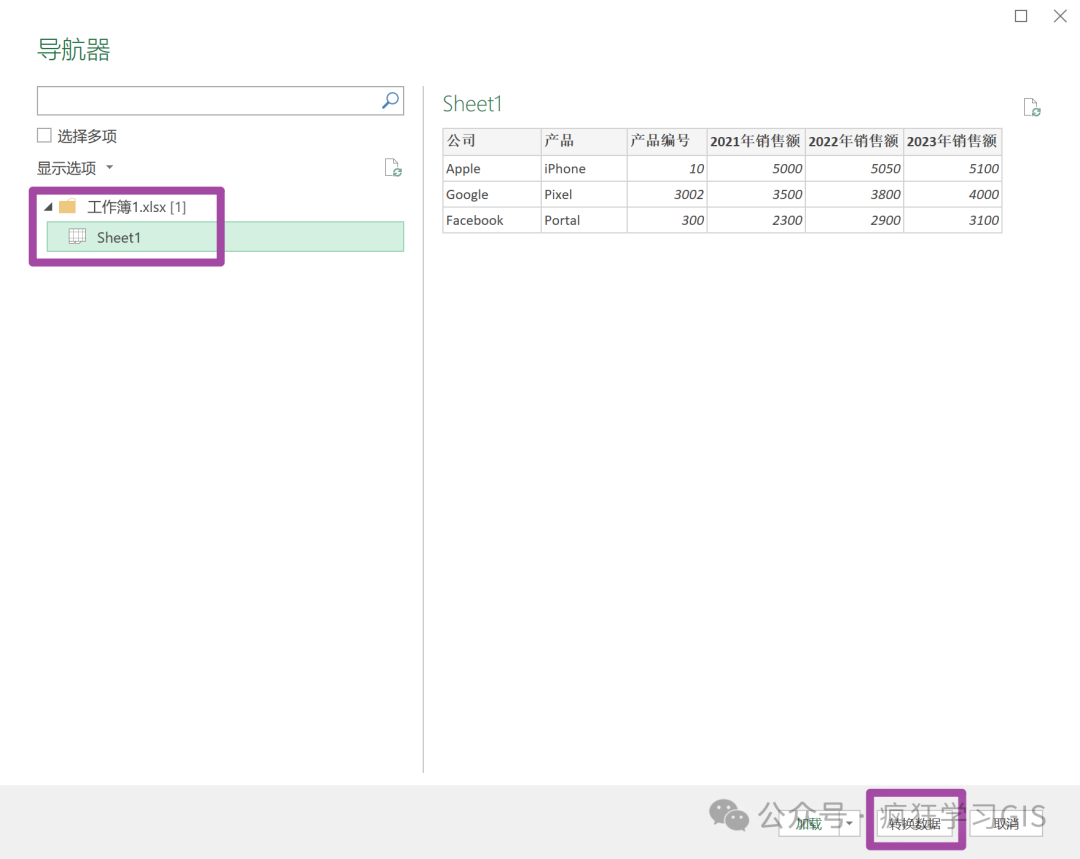The width and height of the screenshot is (1080, 859).
Task: Click the 产品 column header
Action: 584,141
